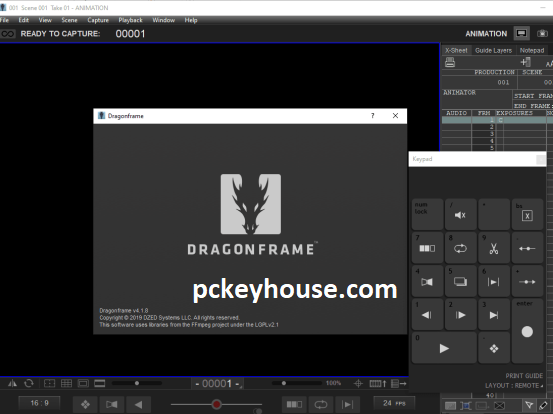
Task: Click key 2 step forward on Keypad
Action: pos(460,314)
